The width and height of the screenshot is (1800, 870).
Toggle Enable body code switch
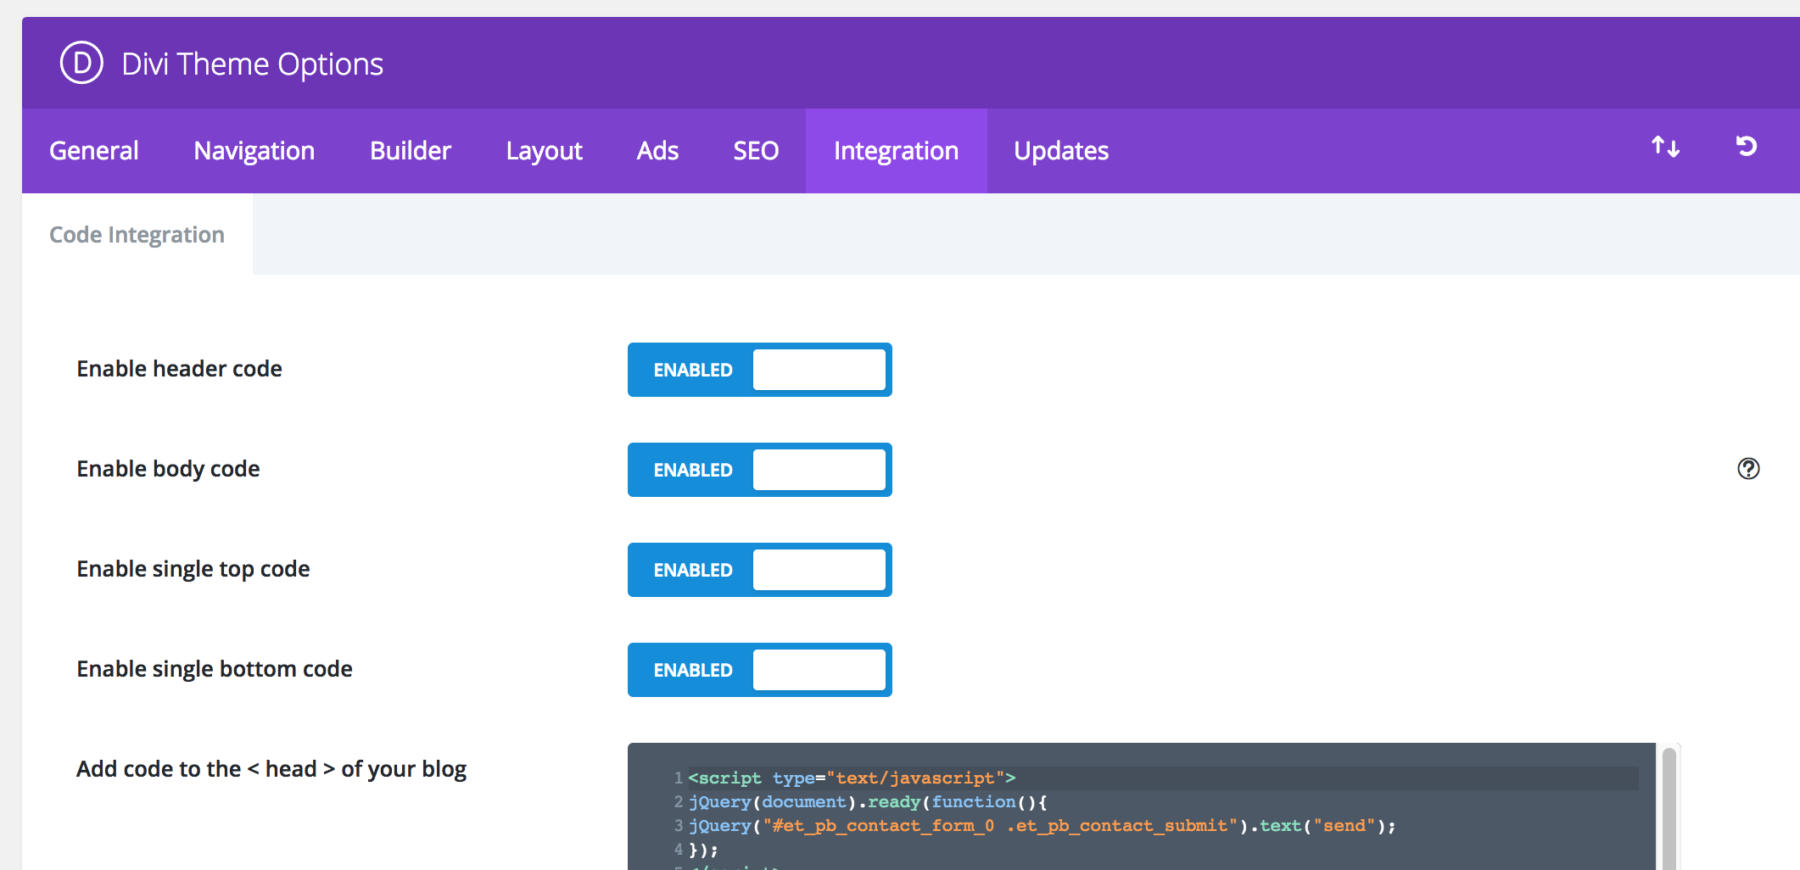pos(760,470)
